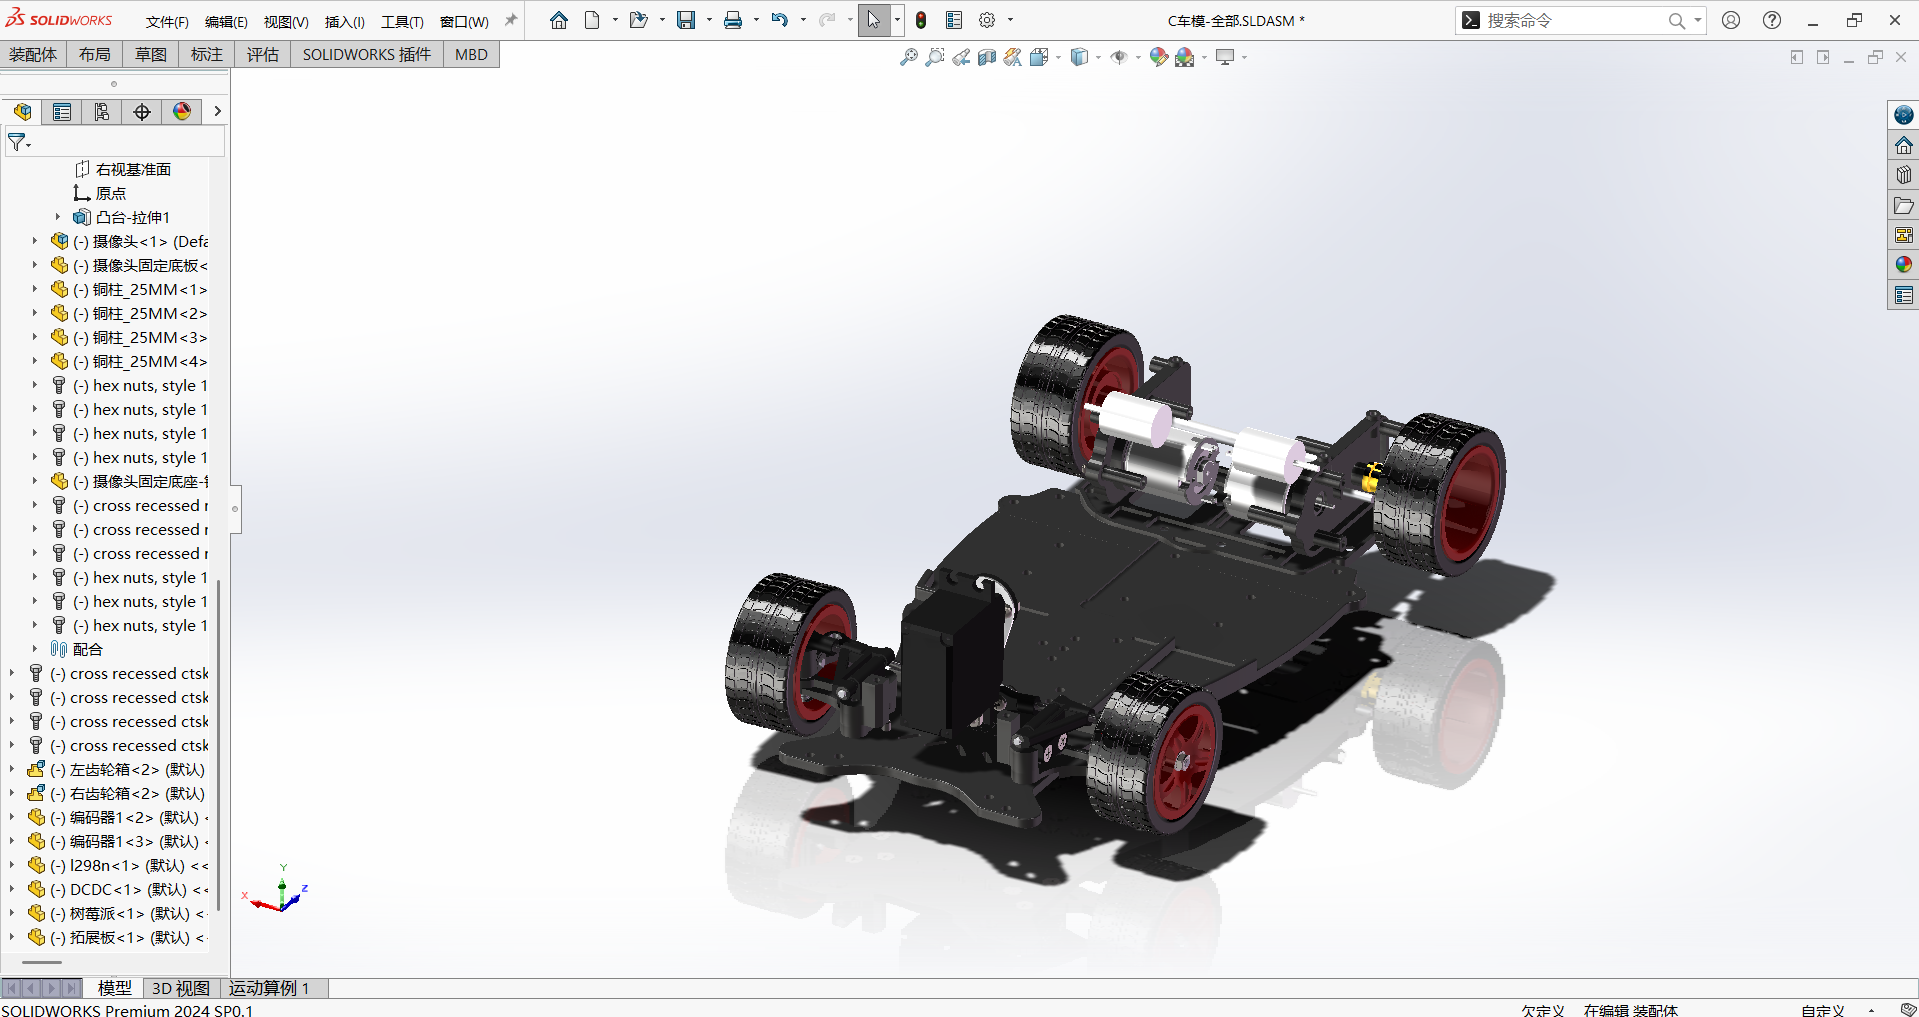The image size is (1919, 1017).
Task: Open file properties list icon
Action: [x=954, y=20]
